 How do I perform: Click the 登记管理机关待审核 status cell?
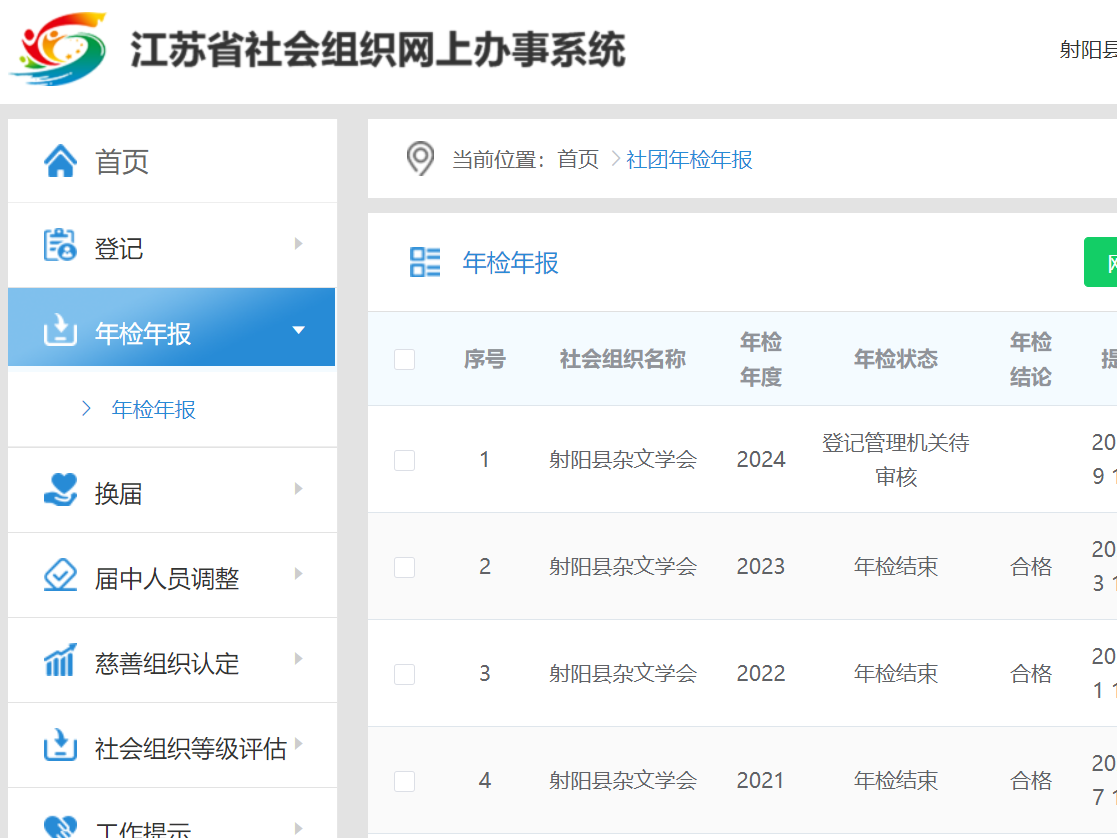click(895, 460)
